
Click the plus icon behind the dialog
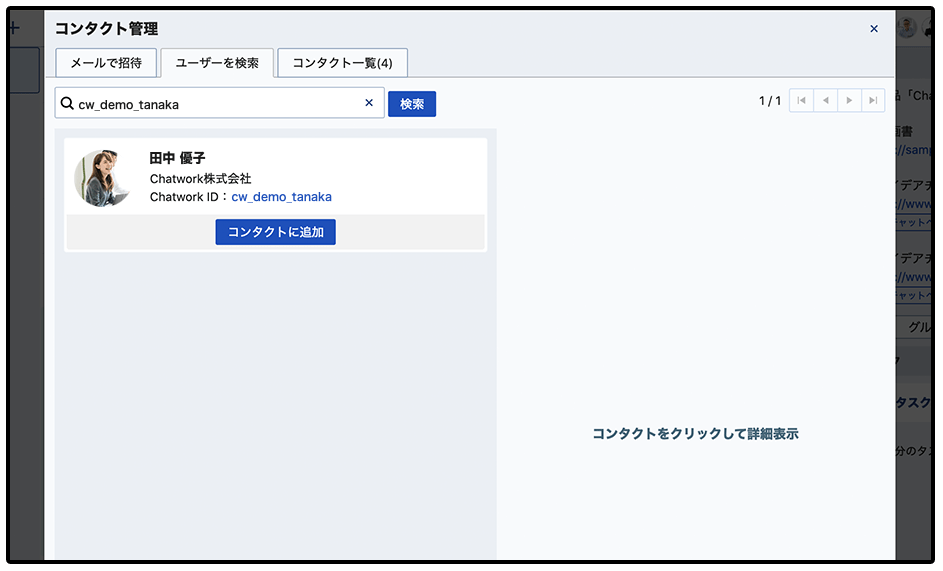pyautogui.click(x=14, y=29)
